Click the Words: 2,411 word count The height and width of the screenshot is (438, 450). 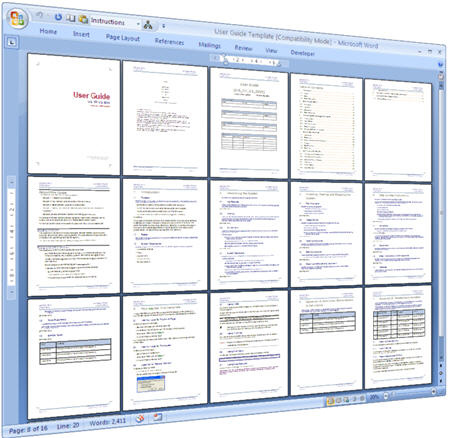point(108,422)
